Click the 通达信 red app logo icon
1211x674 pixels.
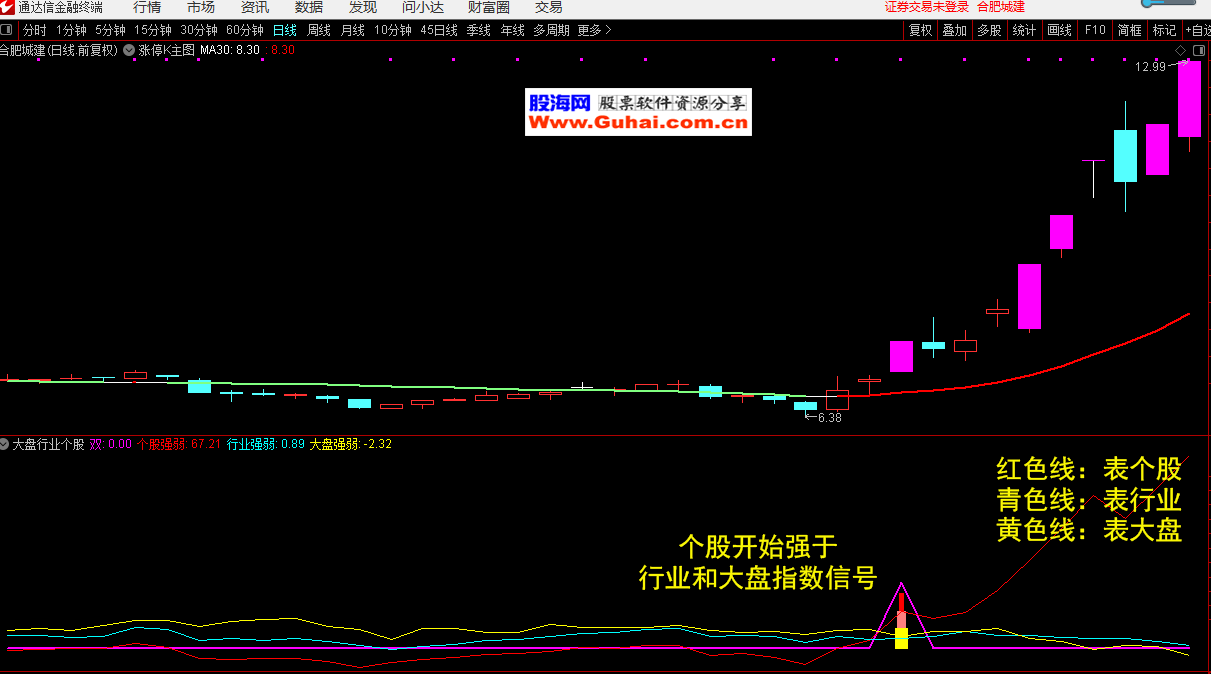(8, 7)
